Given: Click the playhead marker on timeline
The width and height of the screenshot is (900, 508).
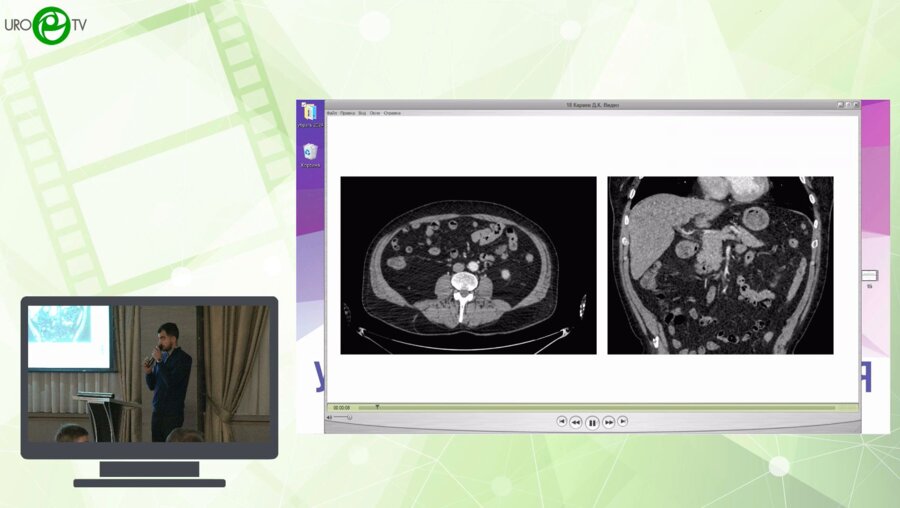Looking at the screenshot, I should (377, 407).
